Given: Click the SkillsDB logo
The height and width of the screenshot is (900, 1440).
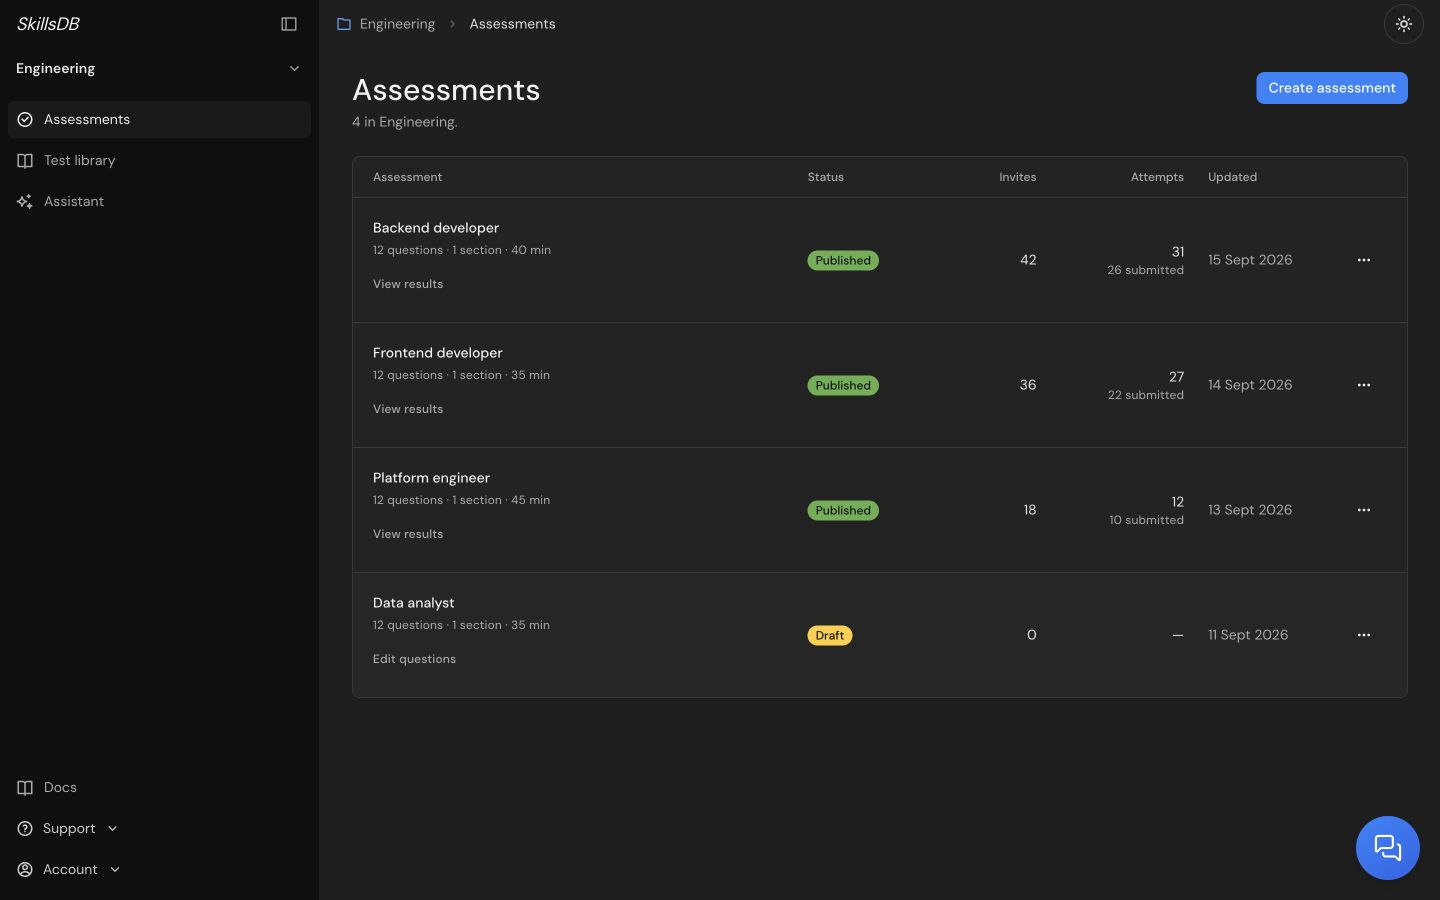Looking at the screenshot, I should pyautogui.click(x=48, y=24).
